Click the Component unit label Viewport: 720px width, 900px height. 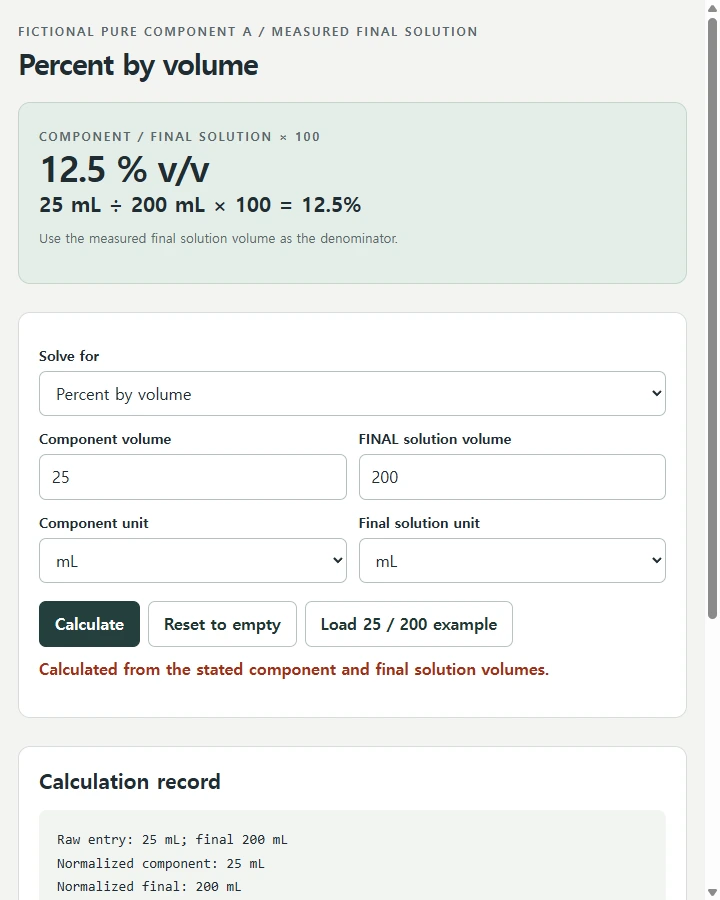coord(94,523)
